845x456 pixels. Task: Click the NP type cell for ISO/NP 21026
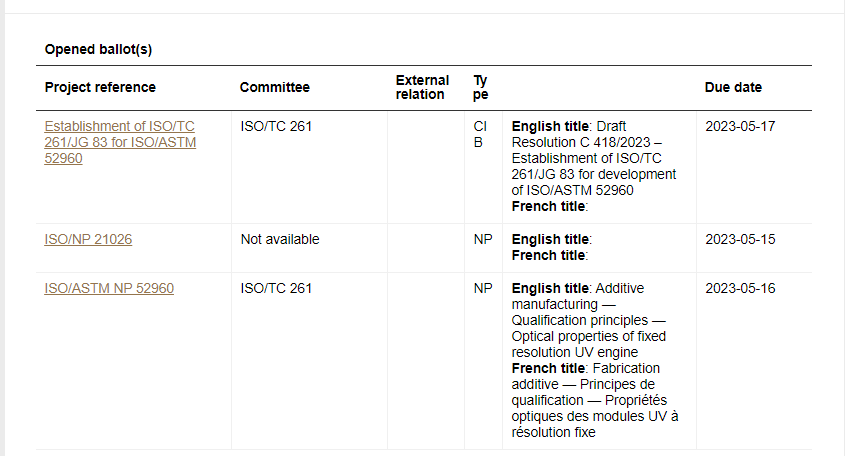pyautogui.click(x=483, y=239)
